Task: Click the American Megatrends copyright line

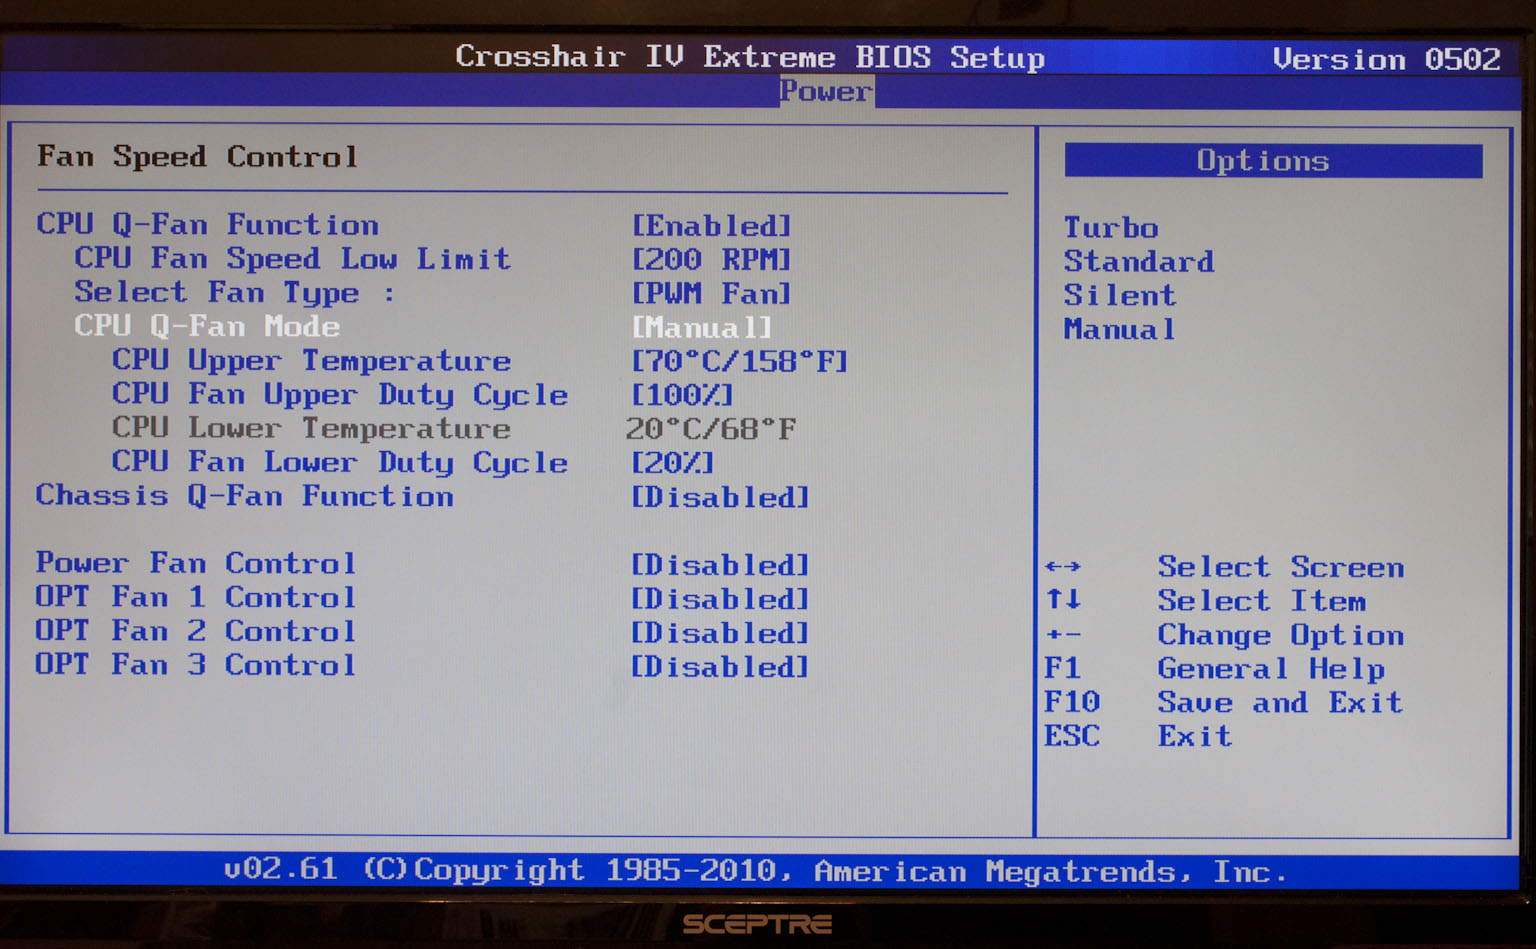Action: click(x=756, y=871)
